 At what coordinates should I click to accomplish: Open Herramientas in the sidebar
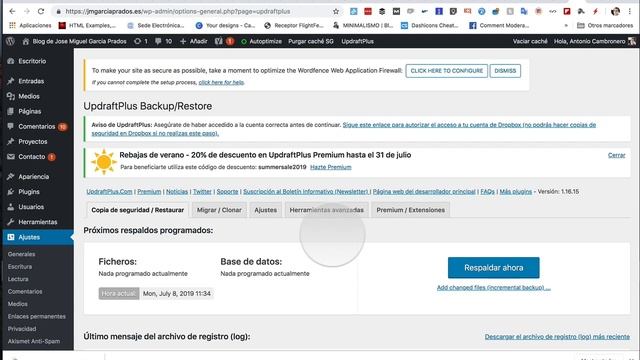38,222
